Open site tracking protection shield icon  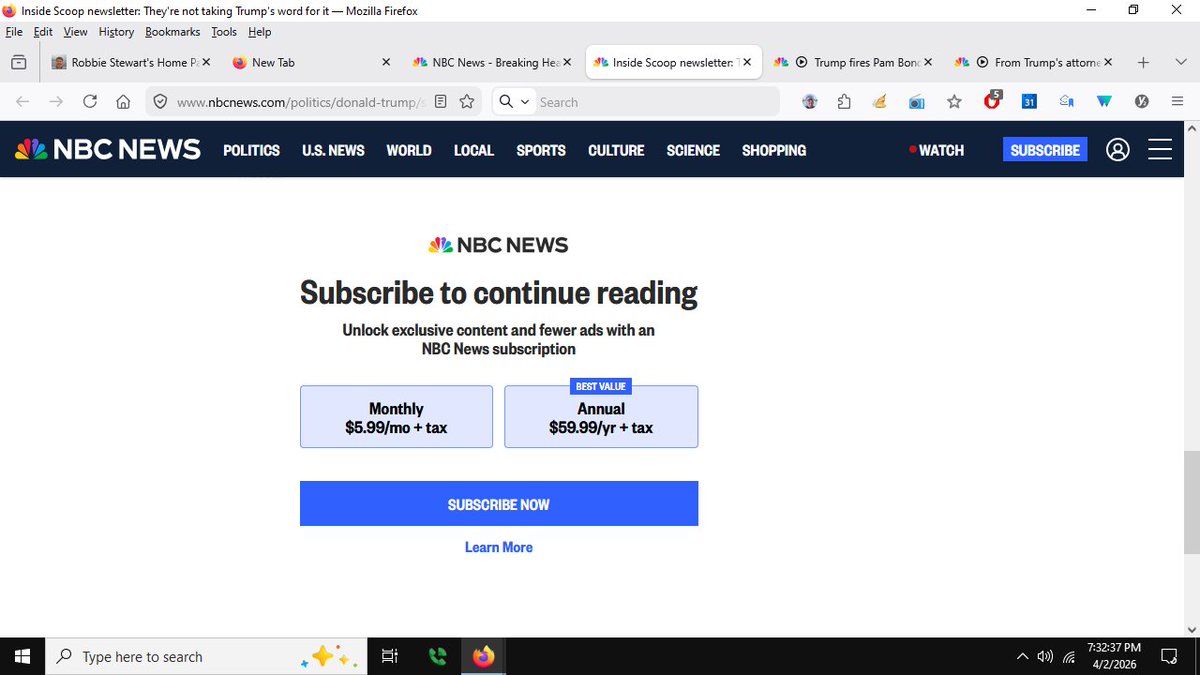[x=160, y=102]
